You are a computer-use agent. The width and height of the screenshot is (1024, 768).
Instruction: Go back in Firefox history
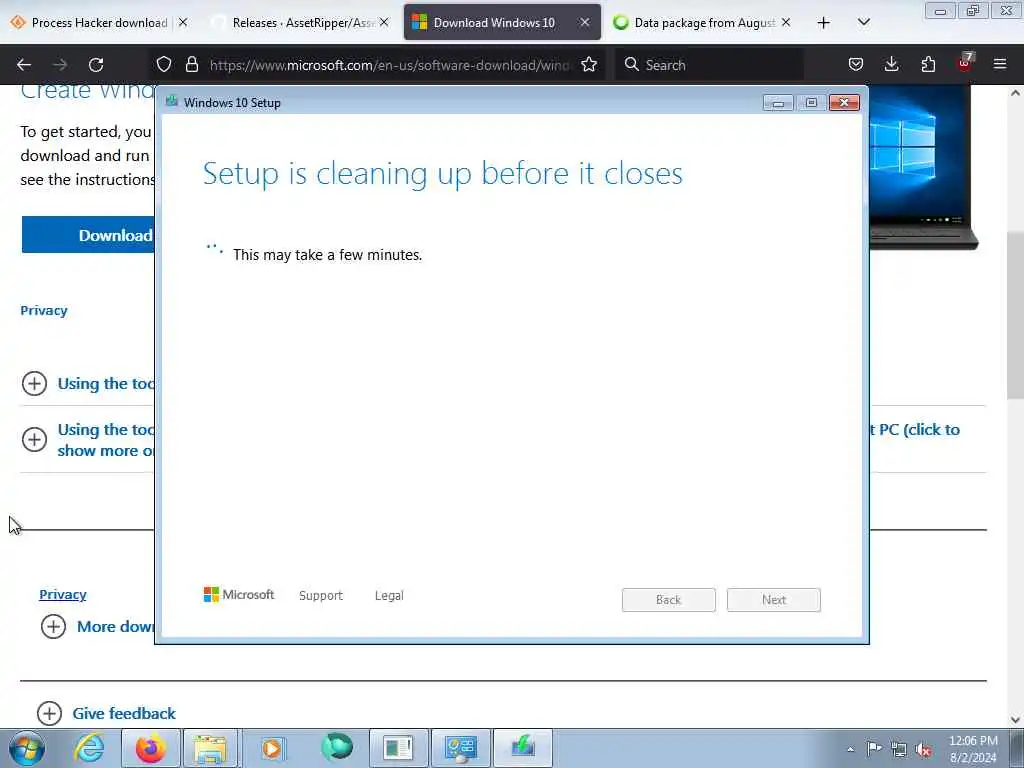pos(24,65)
